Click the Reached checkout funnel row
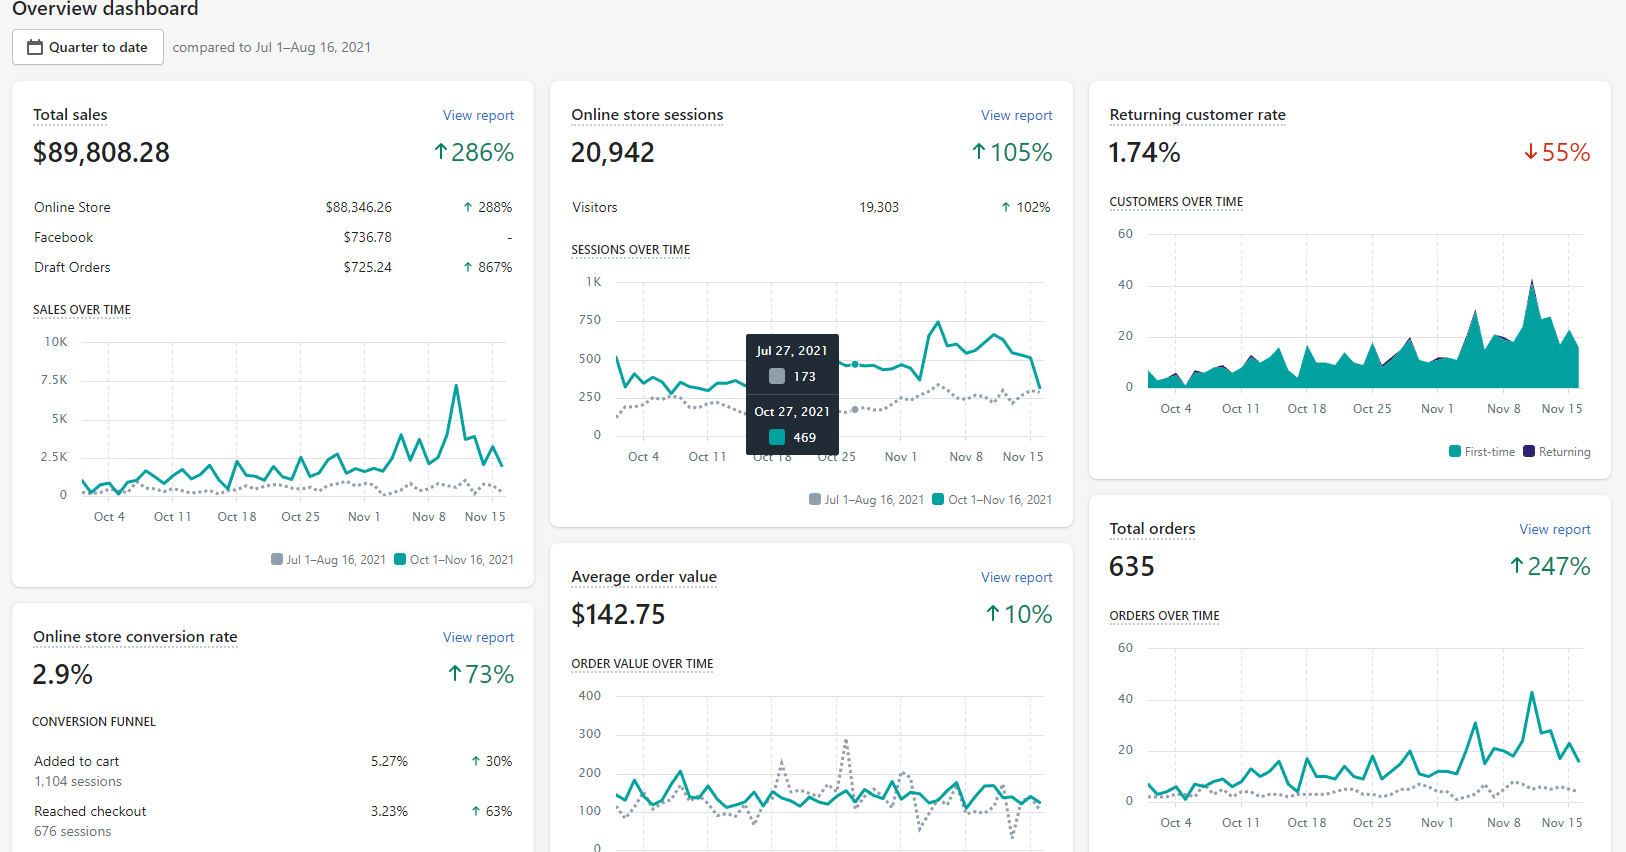 coord(273,821)
